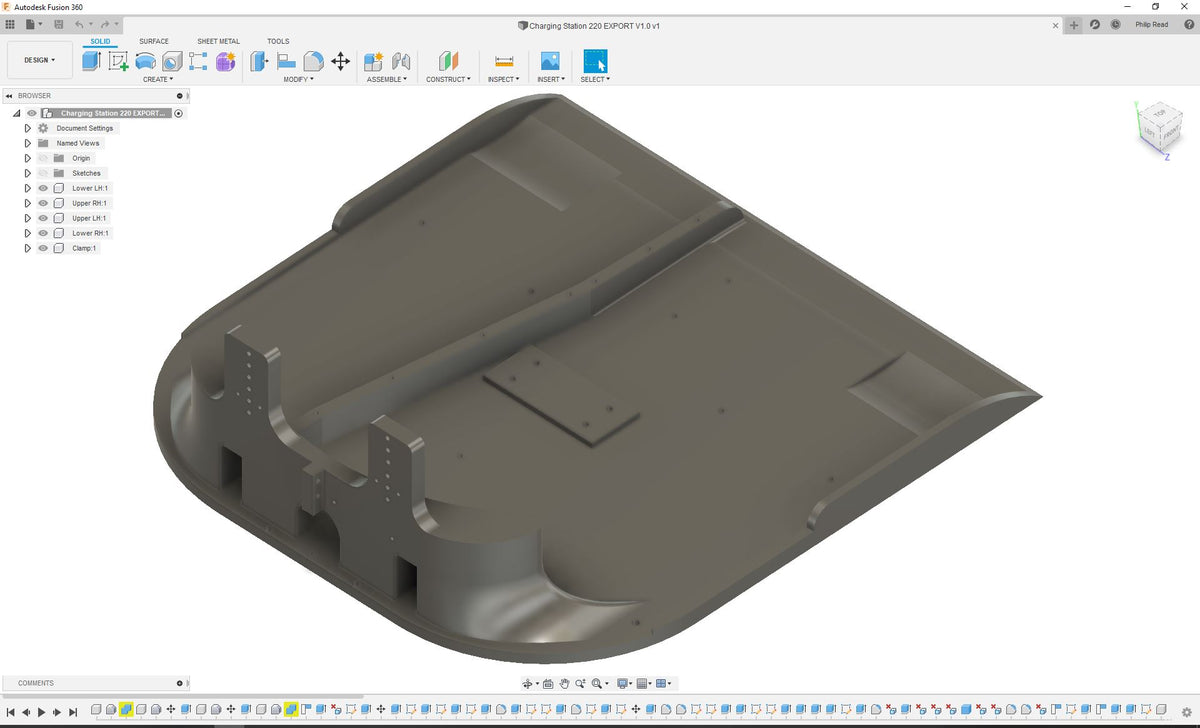Open the SHEET METAL tab
1200x728 pixels.
point(218,41)
